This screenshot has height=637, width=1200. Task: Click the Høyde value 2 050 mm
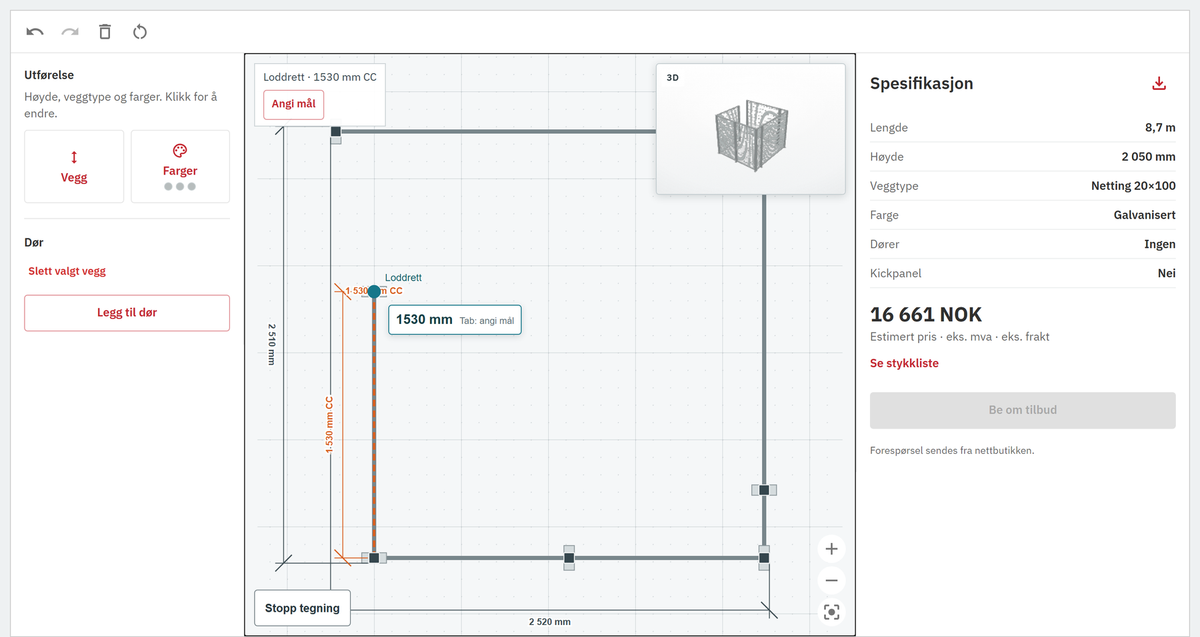coord(1149,157)
